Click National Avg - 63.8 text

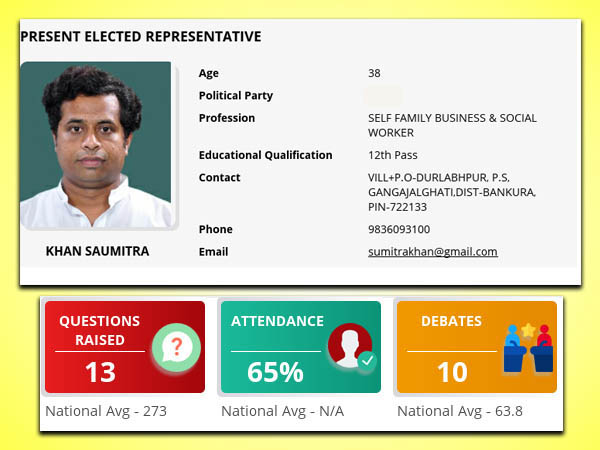pyautogui.click(x=460, y=411)
